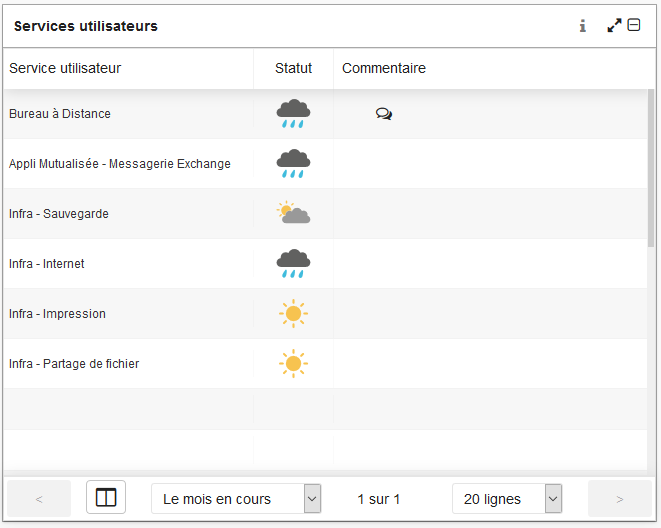Toggle the split columns view button
Image resolution: width=661 pixels, height=528 pixels.
(x=106, y=497)
